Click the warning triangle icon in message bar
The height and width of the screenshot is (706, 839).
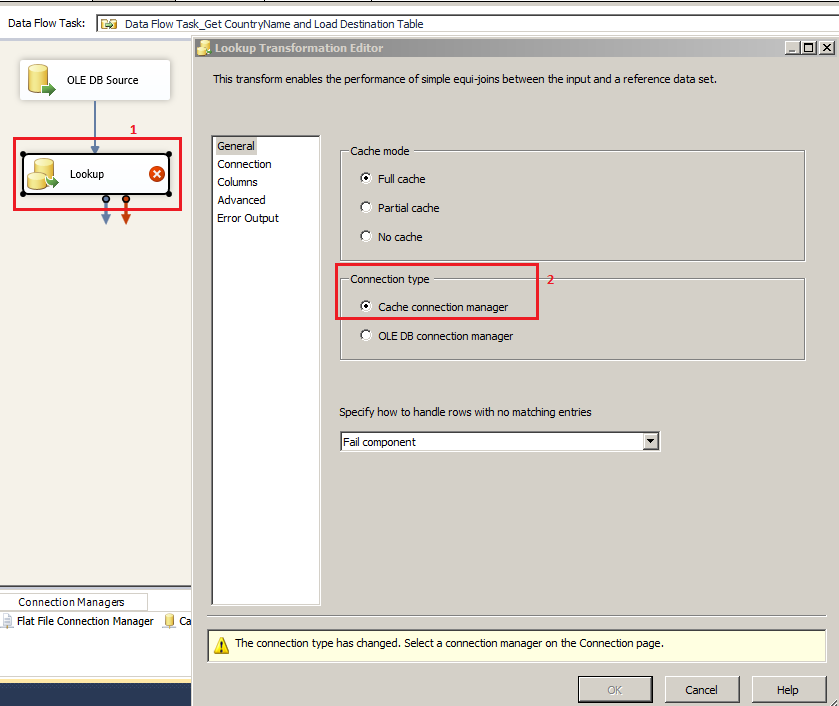click(x=220, y=645)
